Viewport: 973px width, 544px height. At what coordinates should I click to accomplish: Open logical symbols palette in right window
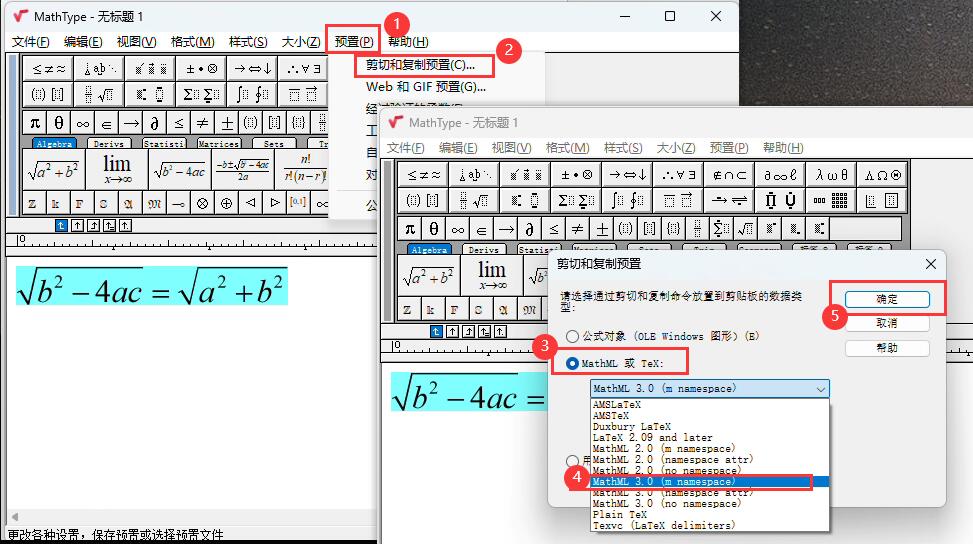(679, 175)
